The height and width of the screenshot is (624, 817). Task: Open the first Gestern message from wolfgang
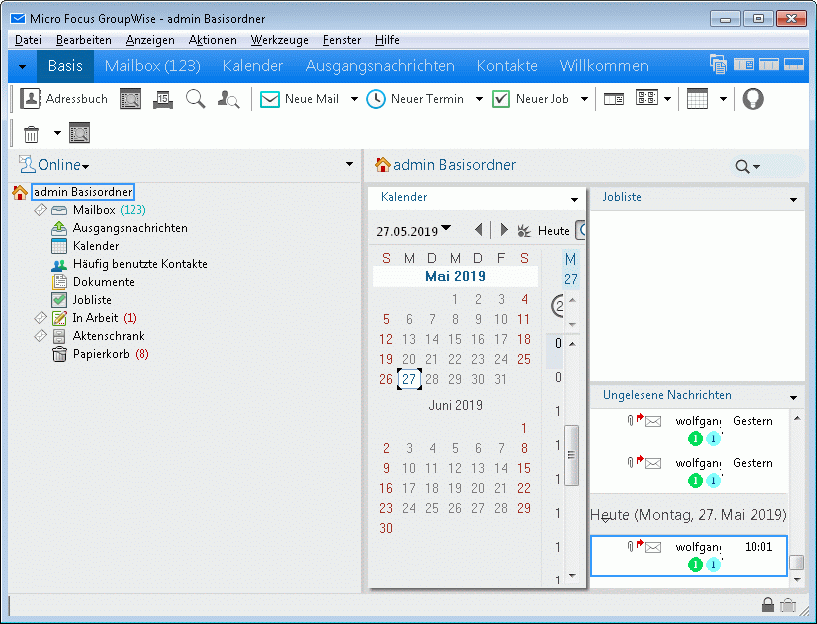pos(688,430)
